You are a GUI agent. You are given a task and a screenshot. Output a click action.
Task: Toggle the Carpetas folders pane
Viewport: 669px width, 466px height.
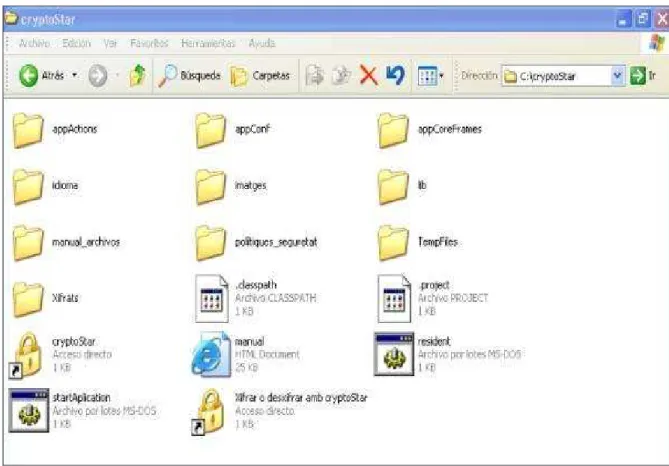(260, 76)
